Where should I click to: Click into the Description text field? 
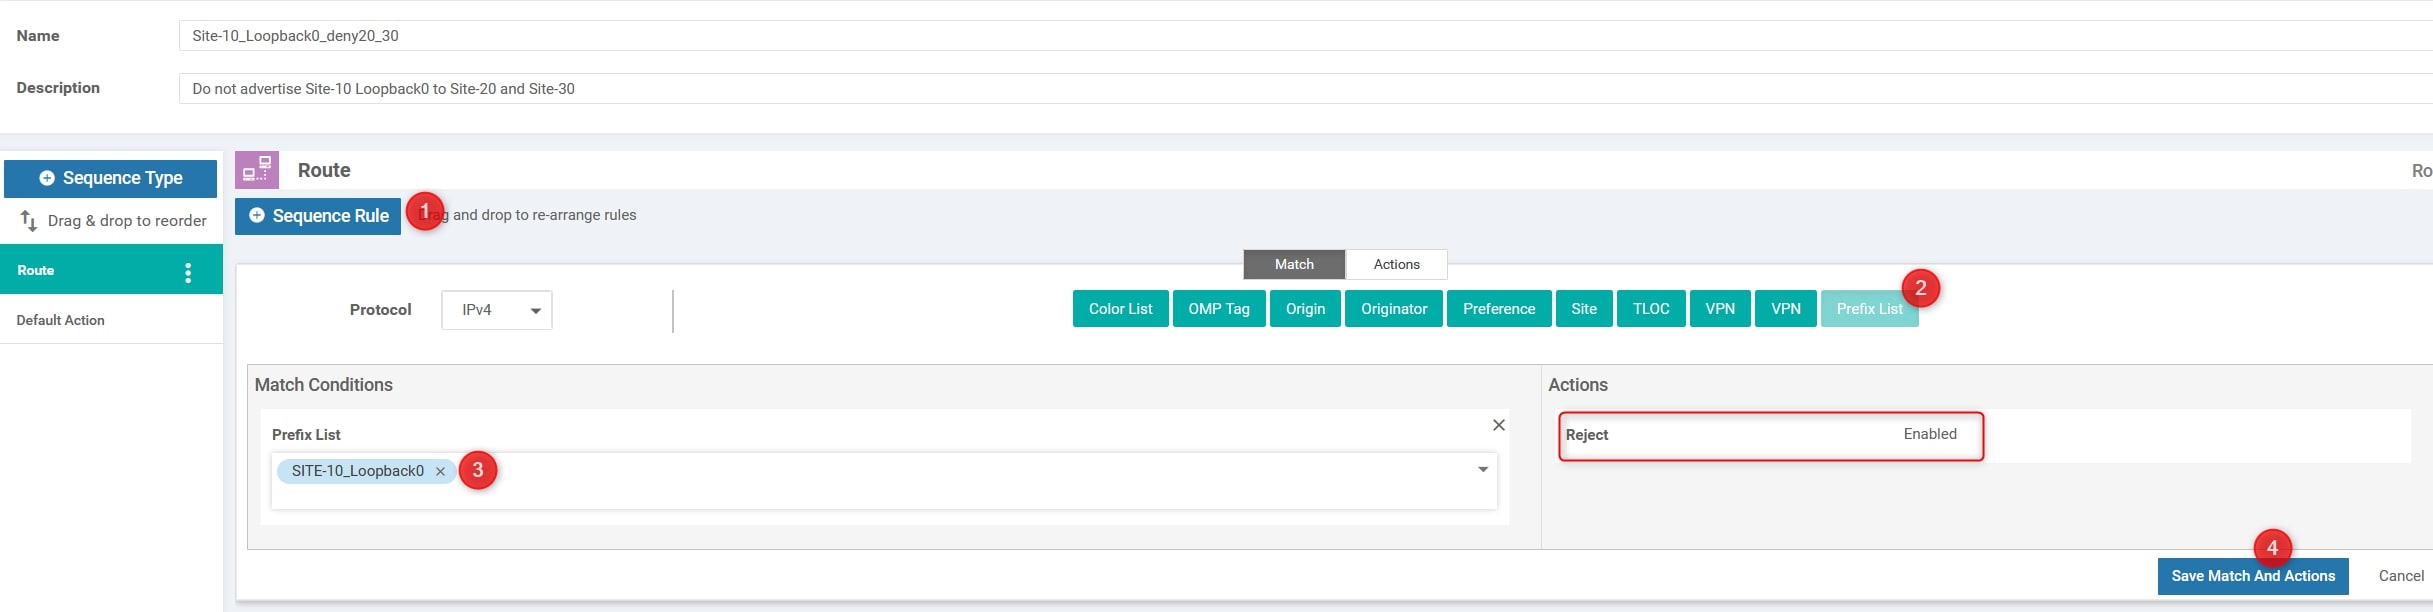[x=1300, y=89]
